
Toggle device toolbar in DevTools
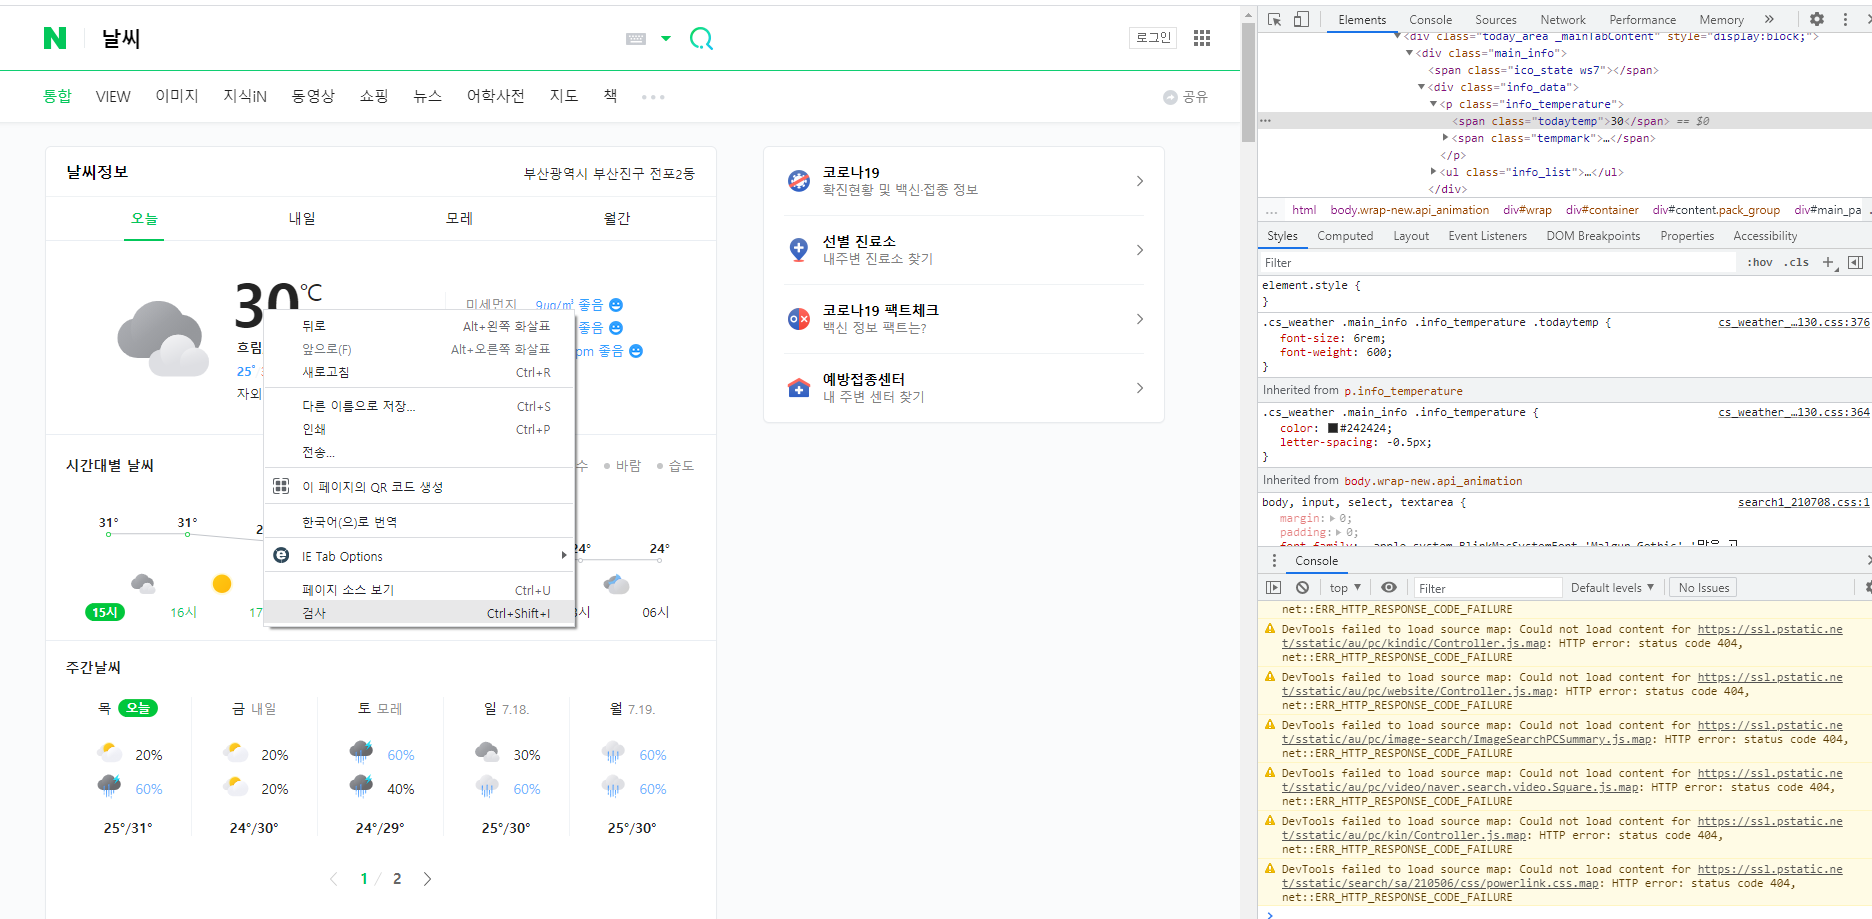(1301, 19)
